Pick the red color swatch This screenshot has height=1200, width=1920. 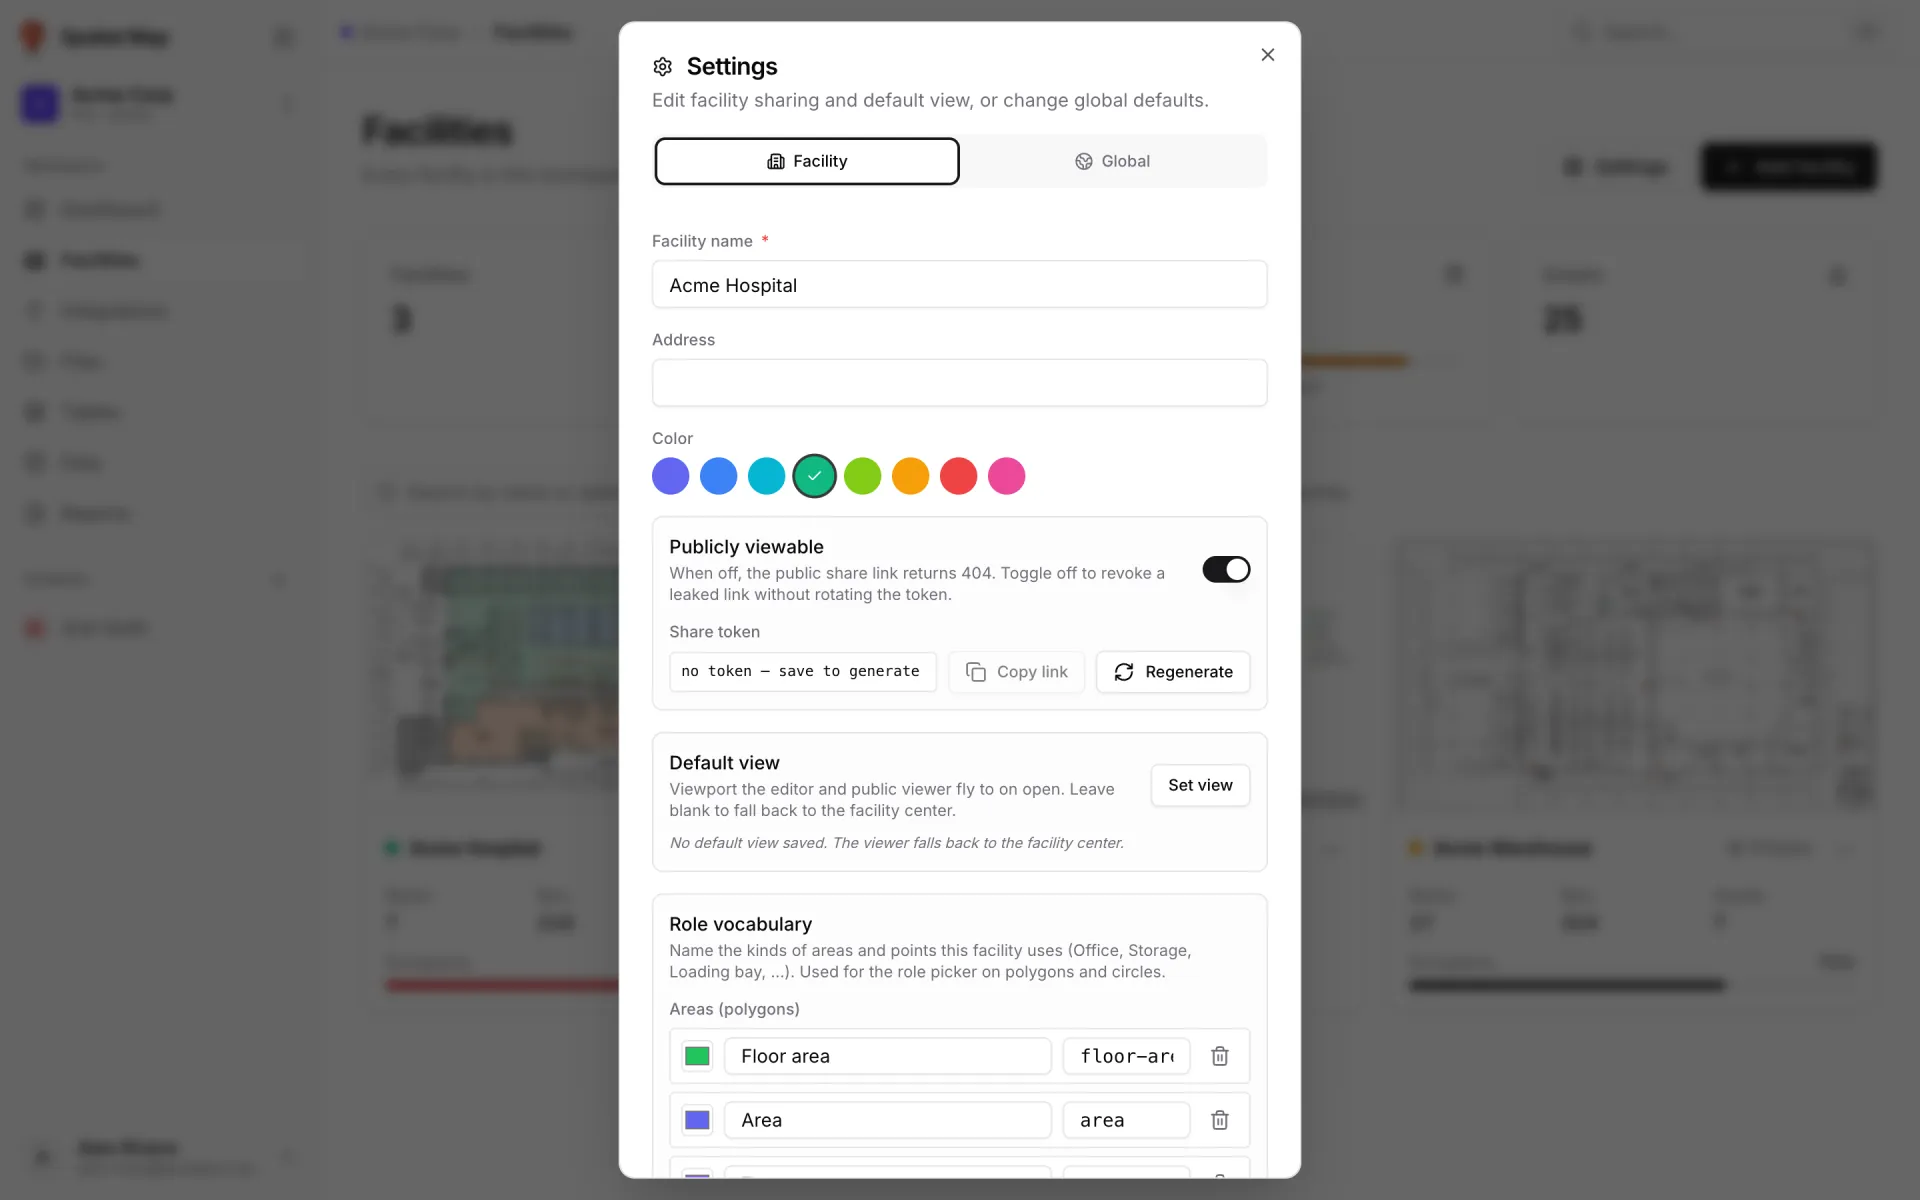click(958, 476)
